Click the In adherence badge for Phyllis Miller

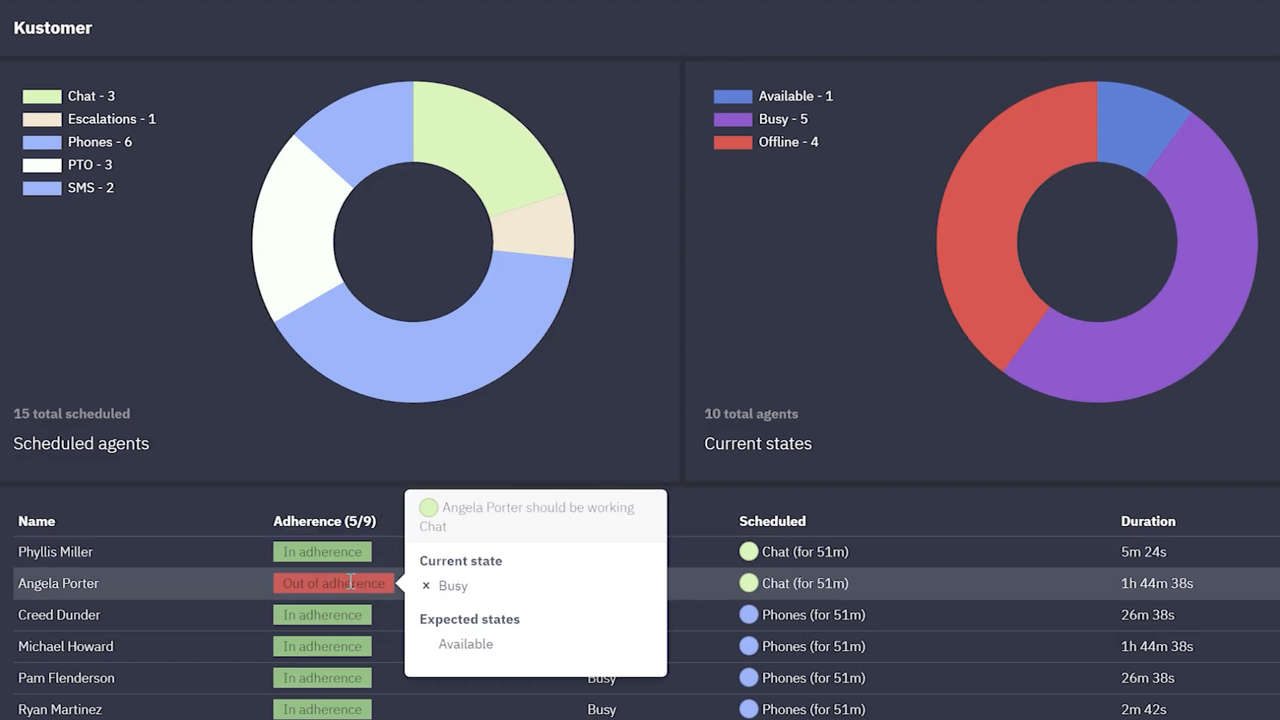(x=322, y=551)
